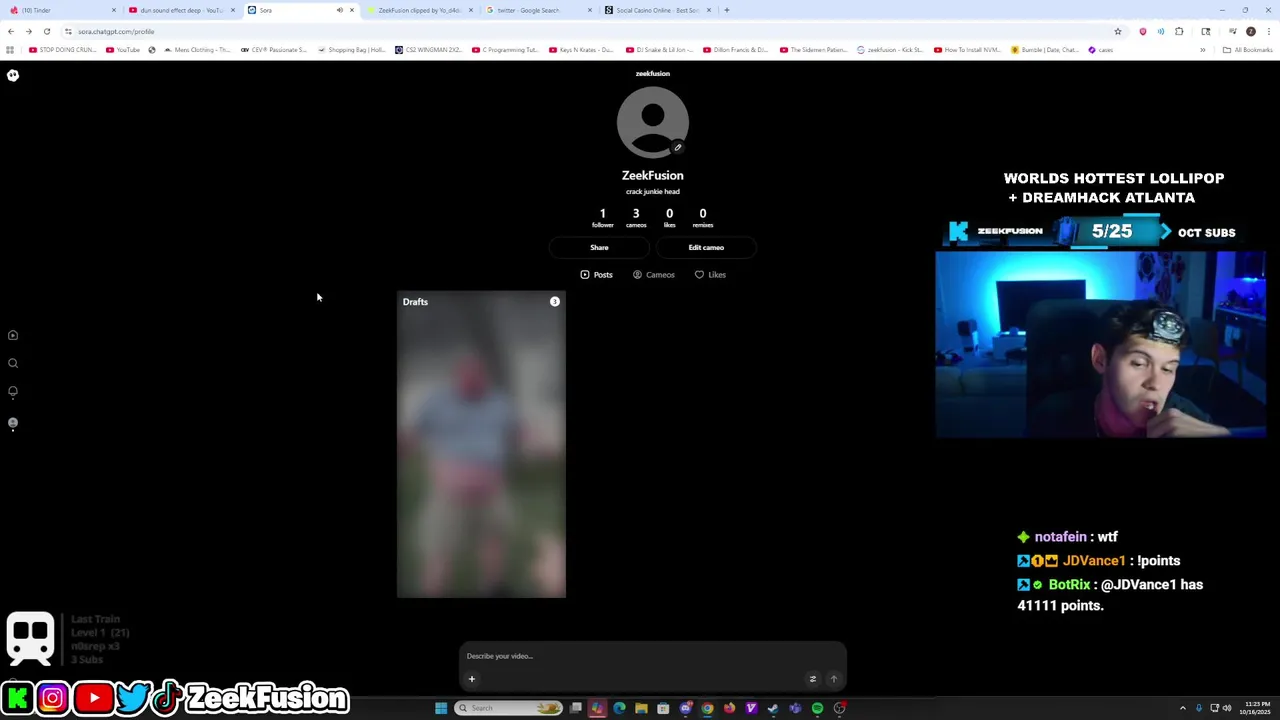Focus the Describe your video field
1280x720 pixels.
tap(652, 656)
